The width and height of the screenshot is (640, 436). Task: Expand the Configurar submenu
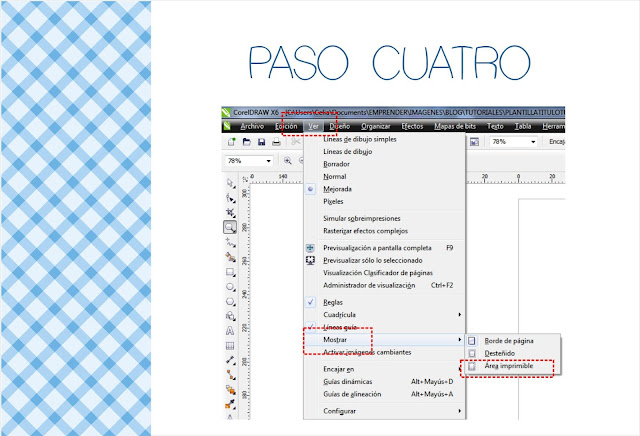point(384,411)
